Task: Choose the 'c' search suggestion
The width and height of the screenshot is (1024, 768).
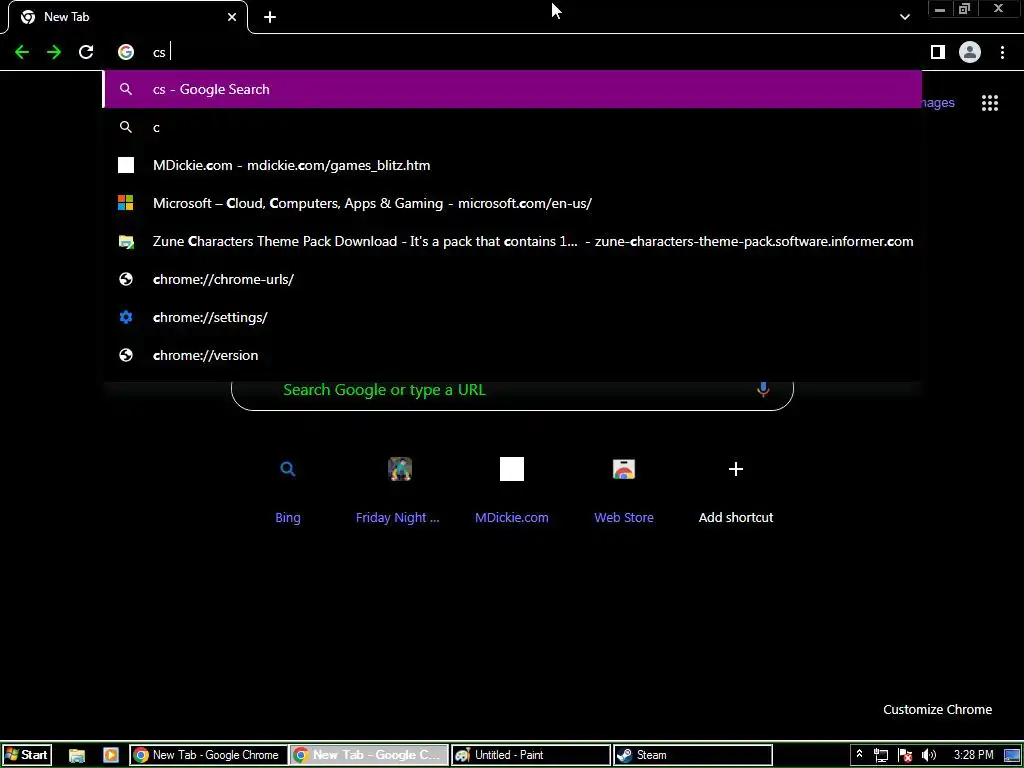Action: (513, 127)
